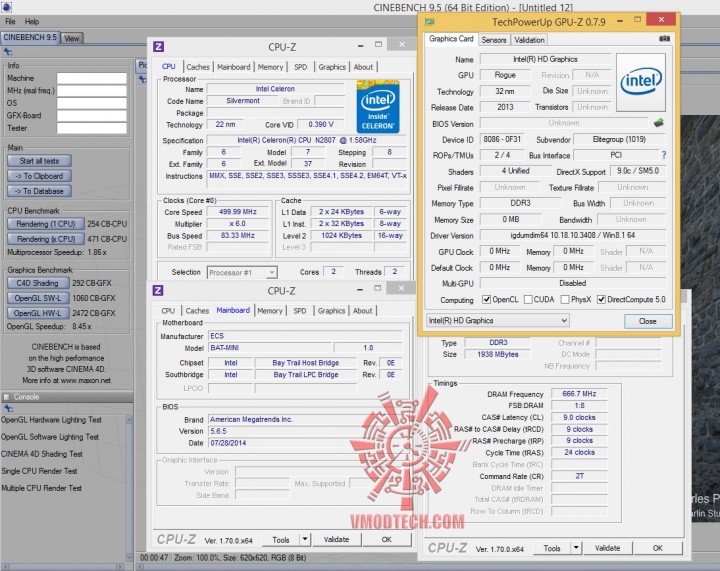Click the pin icon under the Console header
Image resolution: width=720 pixels, height=571 pixels.
(x=7, y=408)
